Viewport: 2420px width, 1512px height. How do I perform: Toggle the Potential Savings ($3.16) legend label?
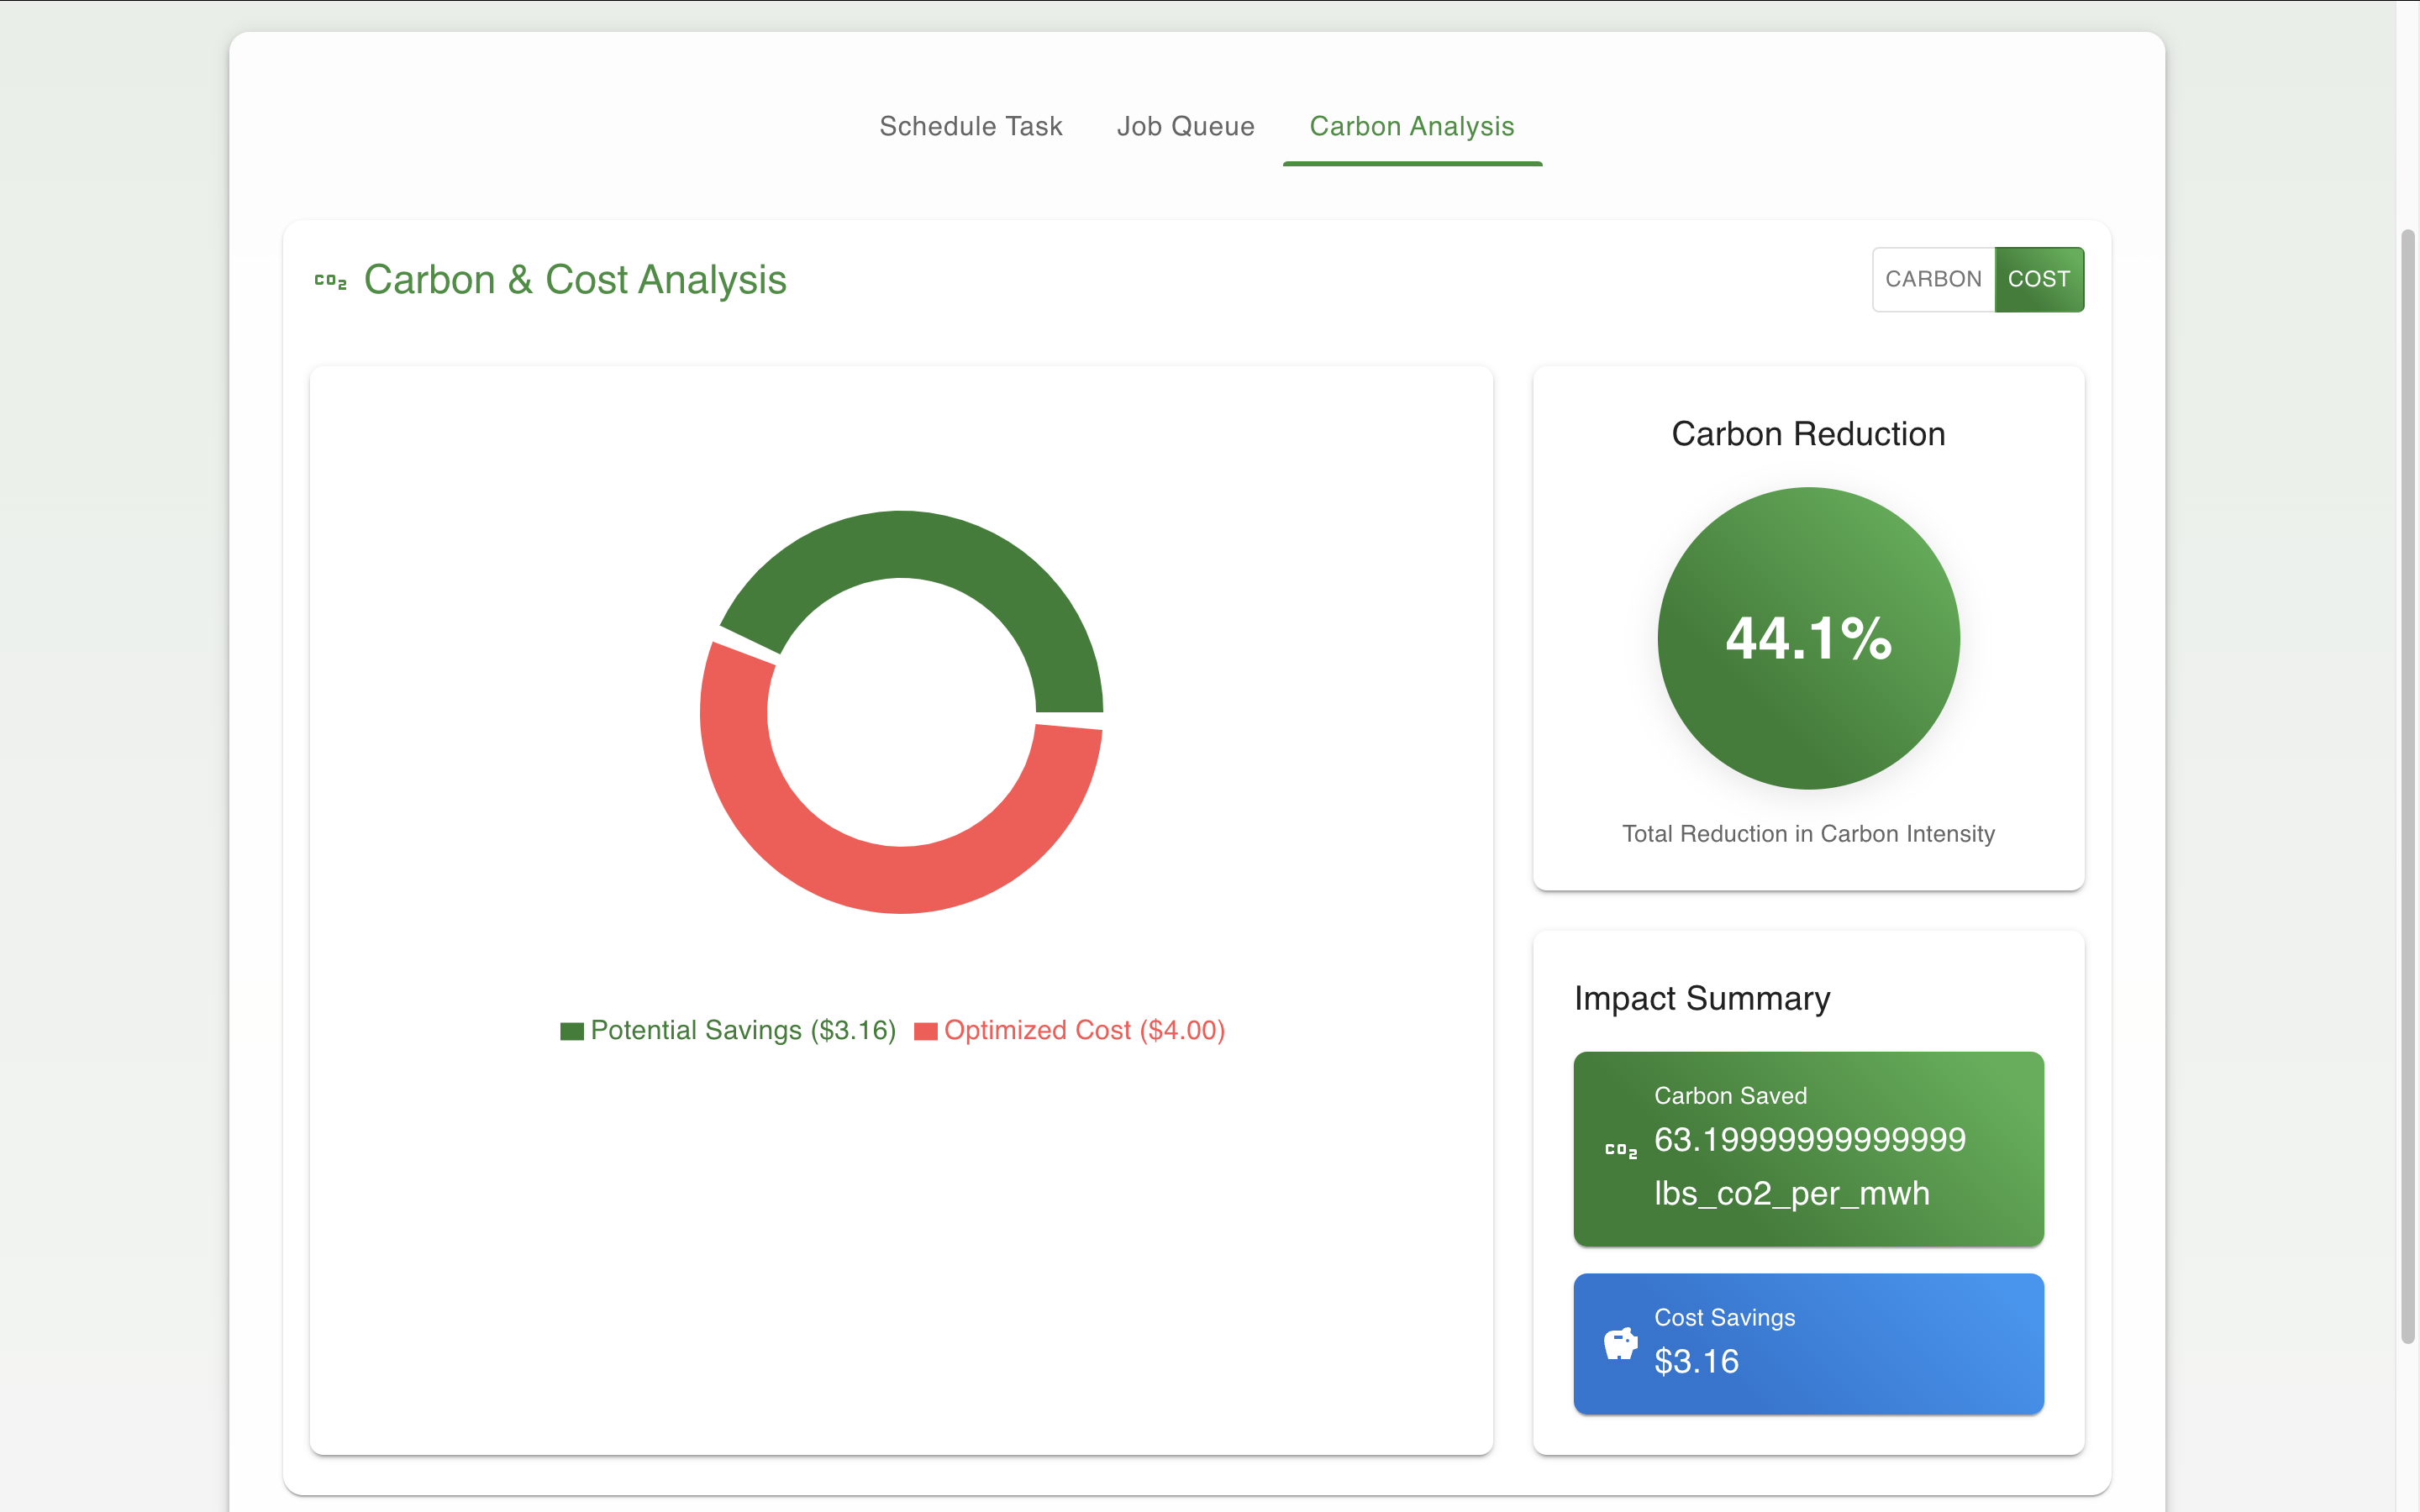coord(742,1030)
